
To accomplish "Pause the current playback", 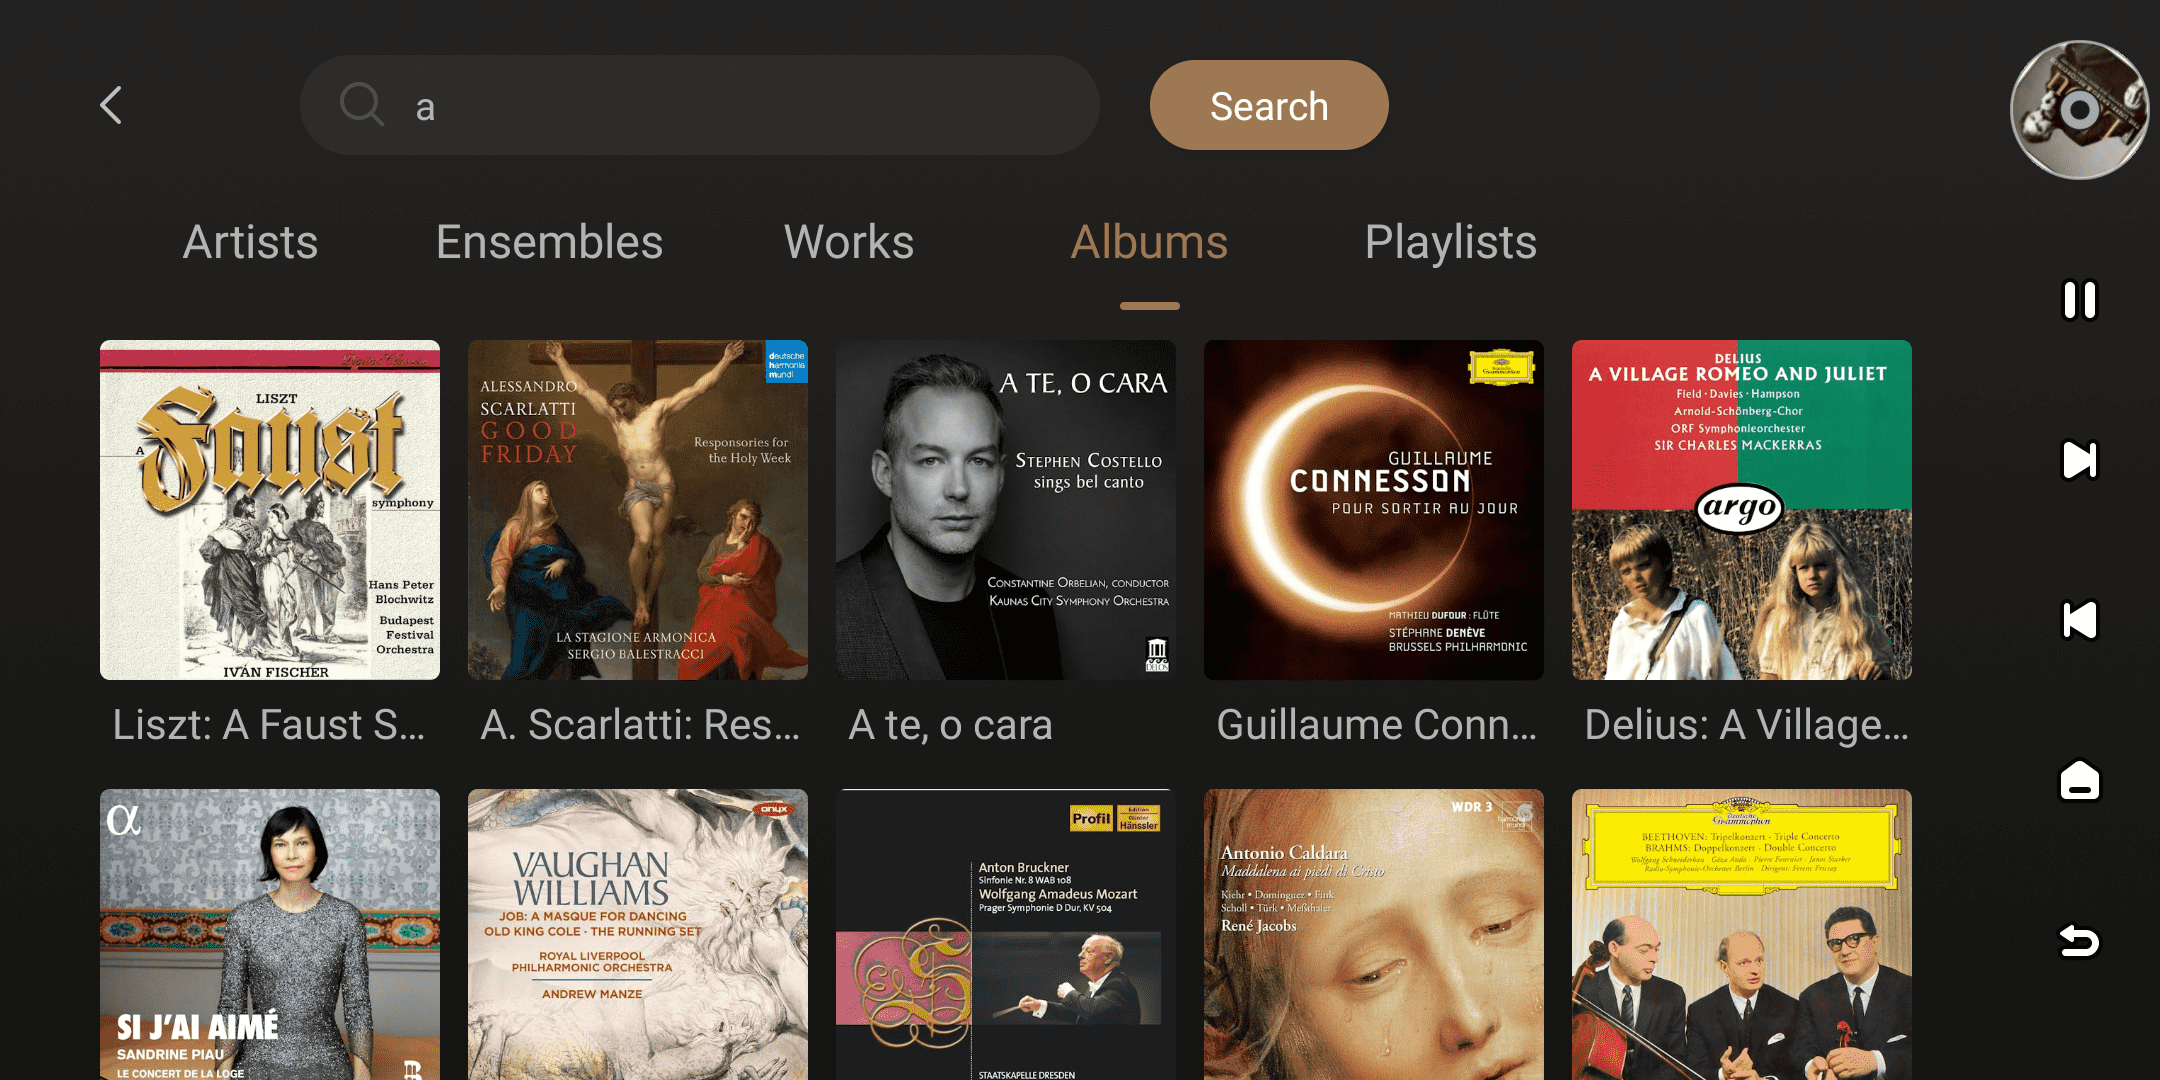I will 2079,300.
